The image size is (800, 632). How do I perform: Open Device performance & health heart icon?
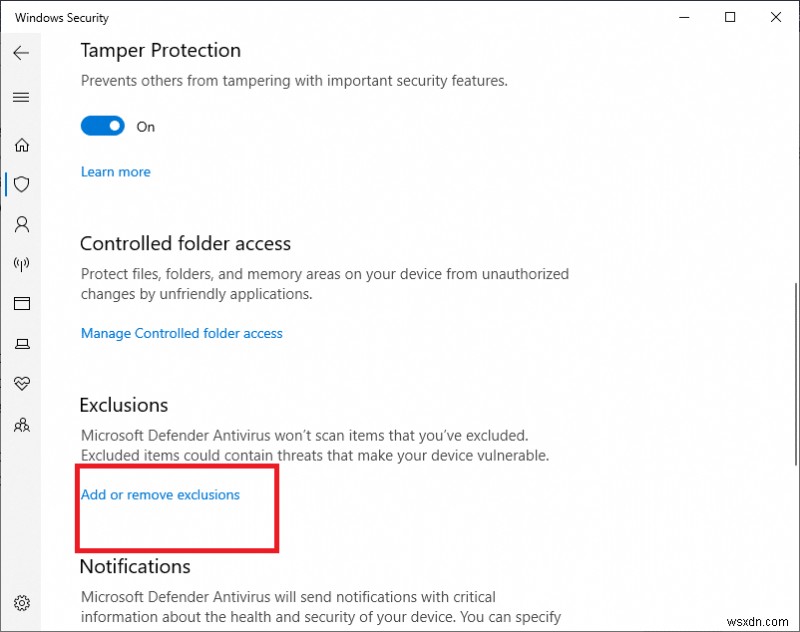point(22,383)
